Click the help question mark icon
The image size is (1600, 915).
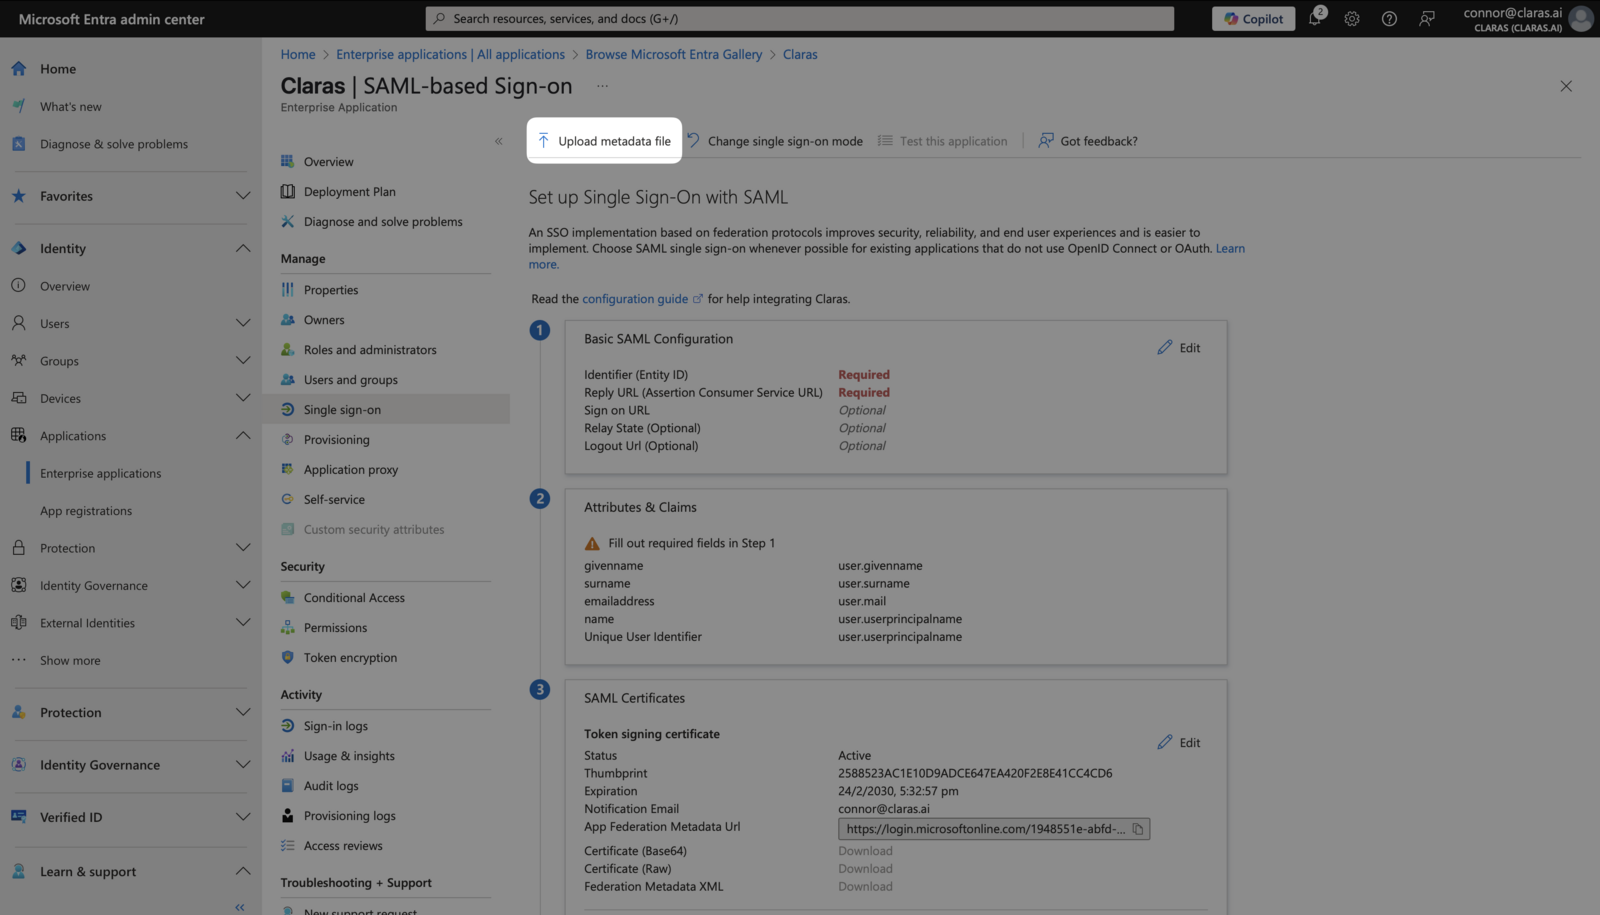[x=1389, y=19]
